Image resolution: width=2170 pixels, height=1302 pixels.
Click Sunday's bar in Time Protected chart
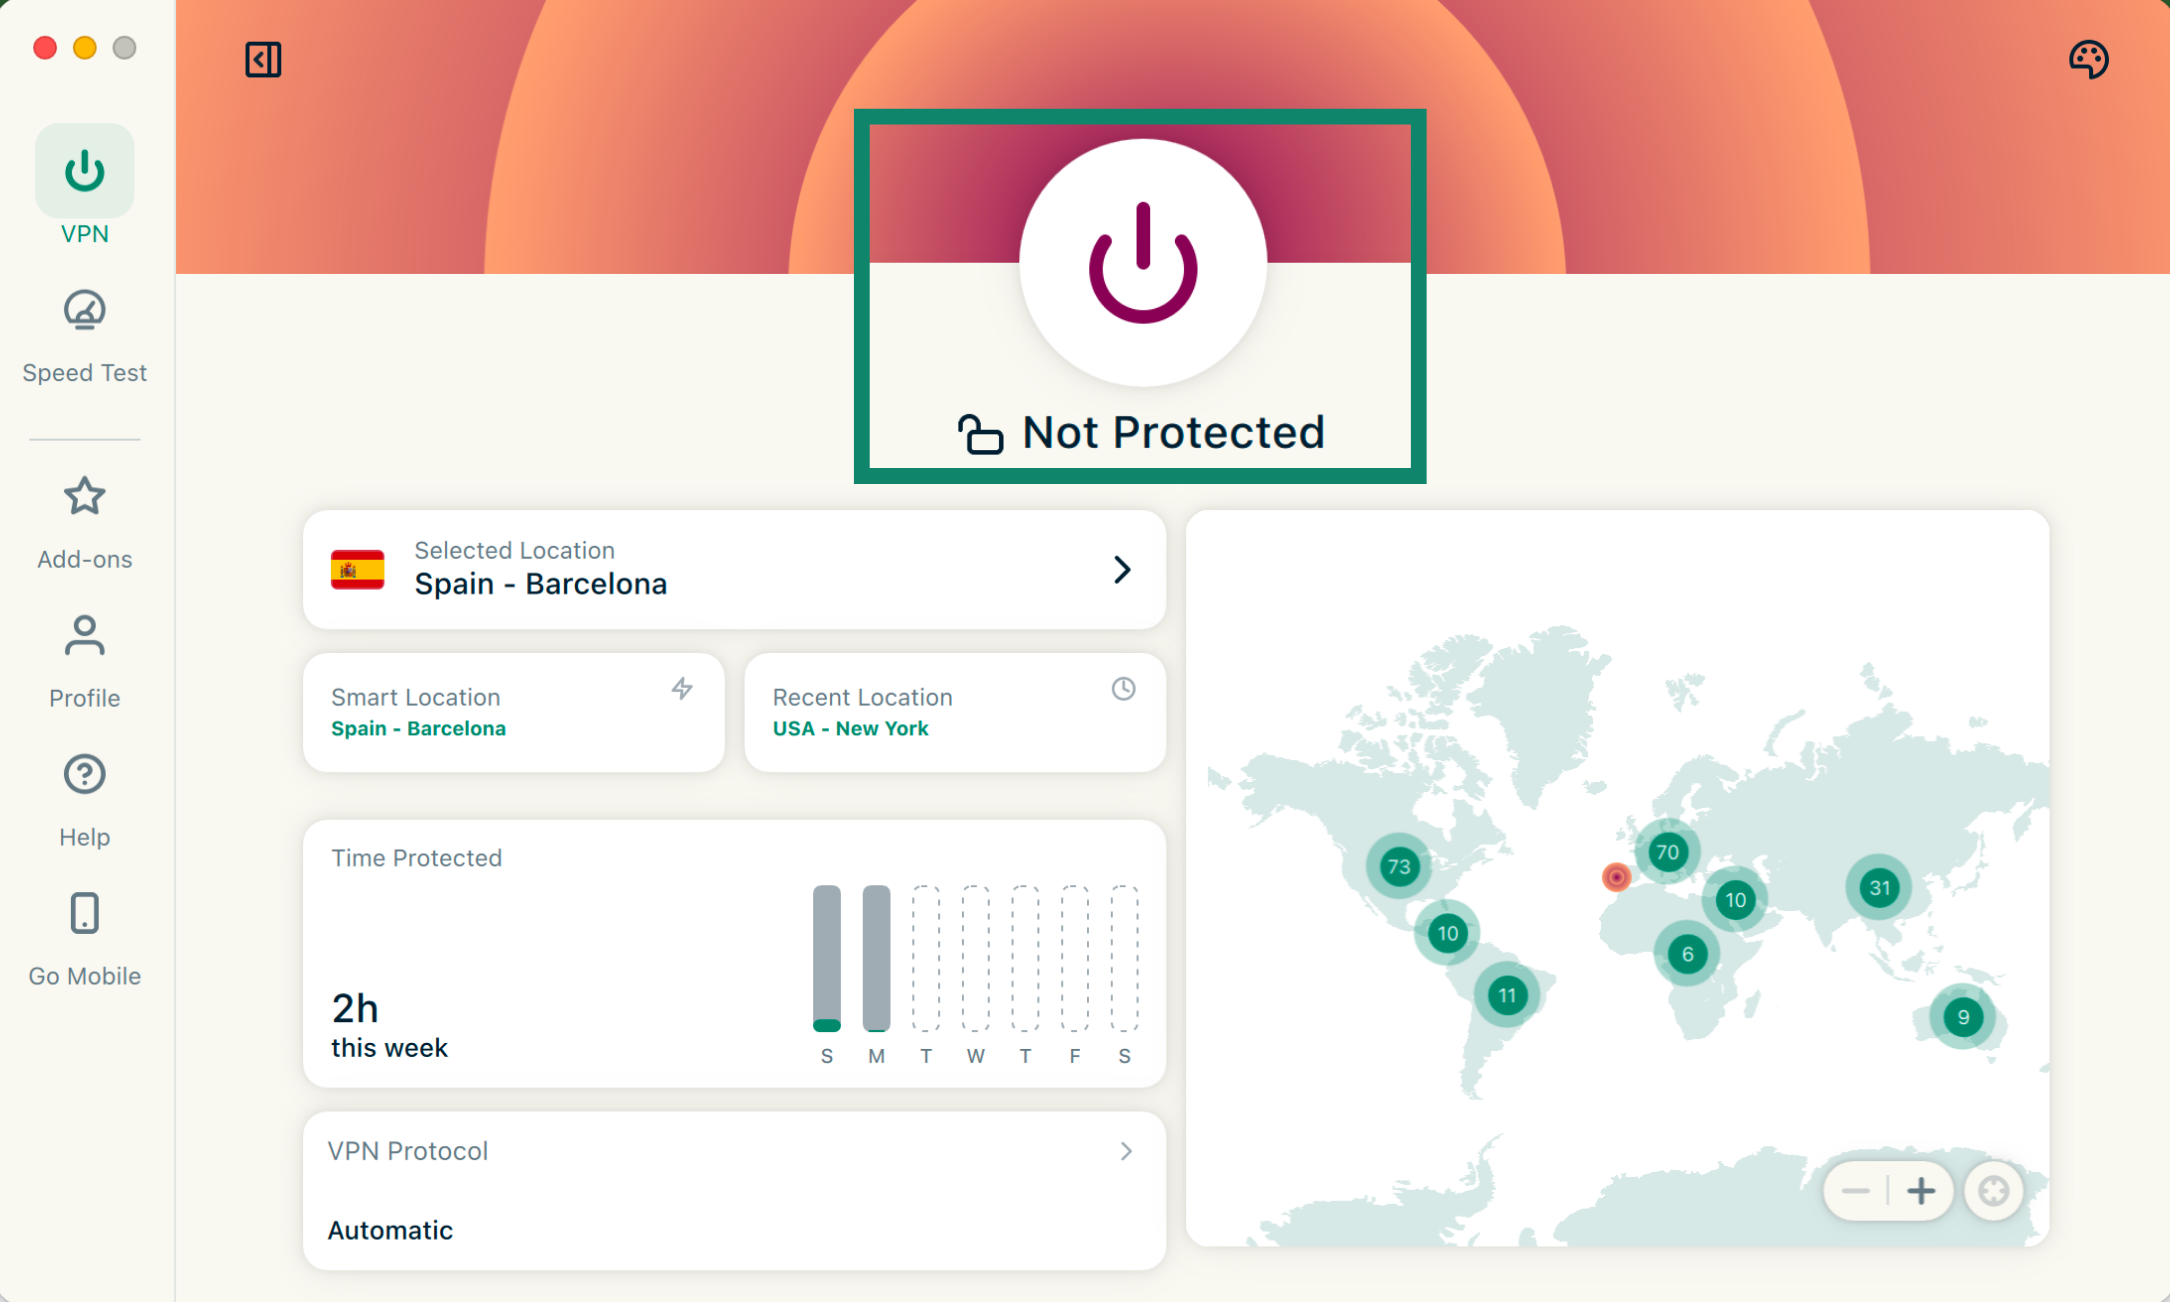(x=827, y=957)
